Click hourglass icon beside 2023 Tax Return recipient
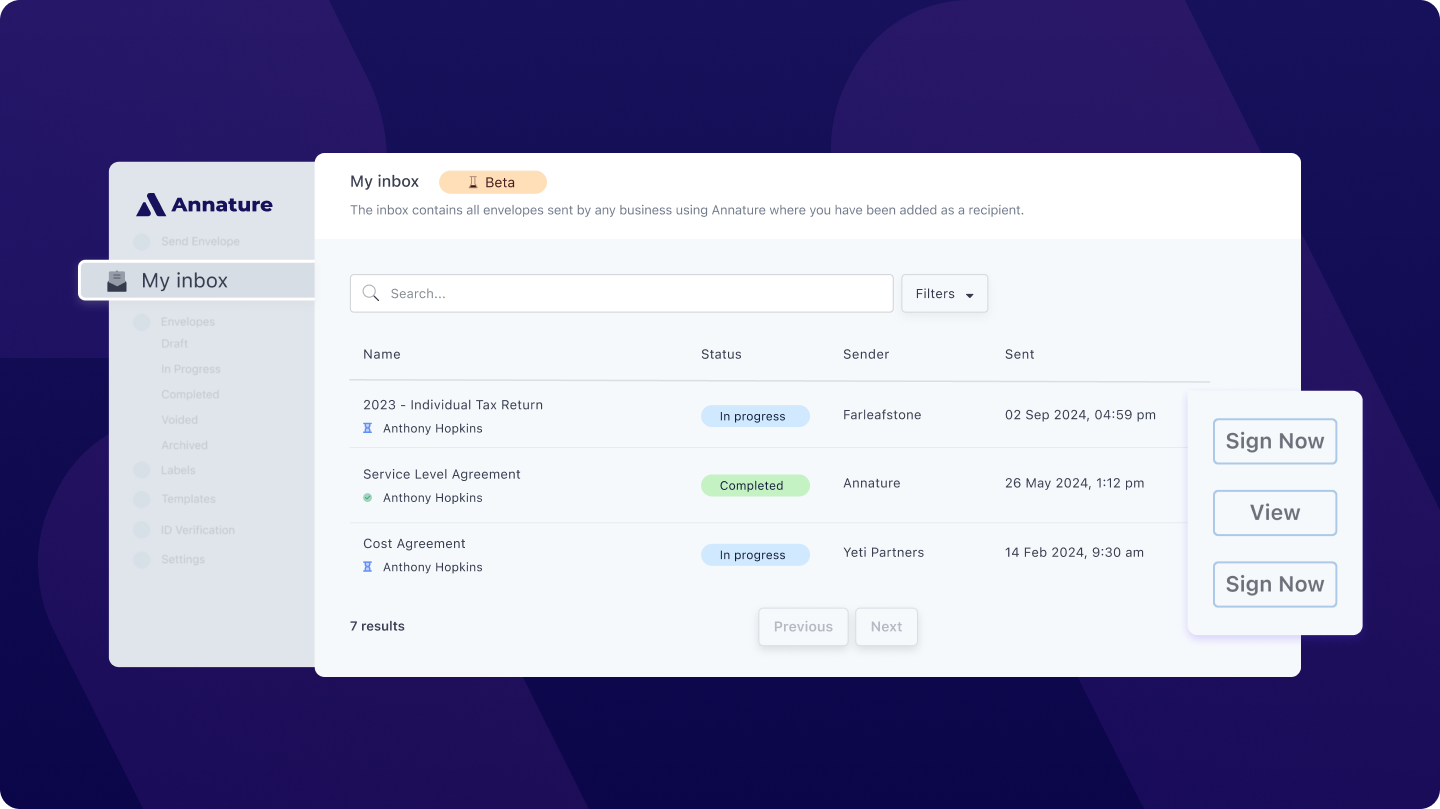 click(x=367, y=428)
